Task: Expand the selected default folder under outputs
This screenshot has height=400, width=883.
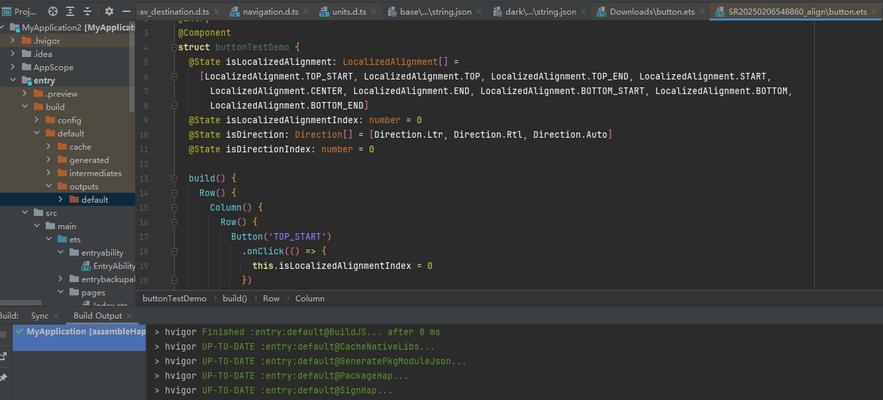Action: coord(60,199)
